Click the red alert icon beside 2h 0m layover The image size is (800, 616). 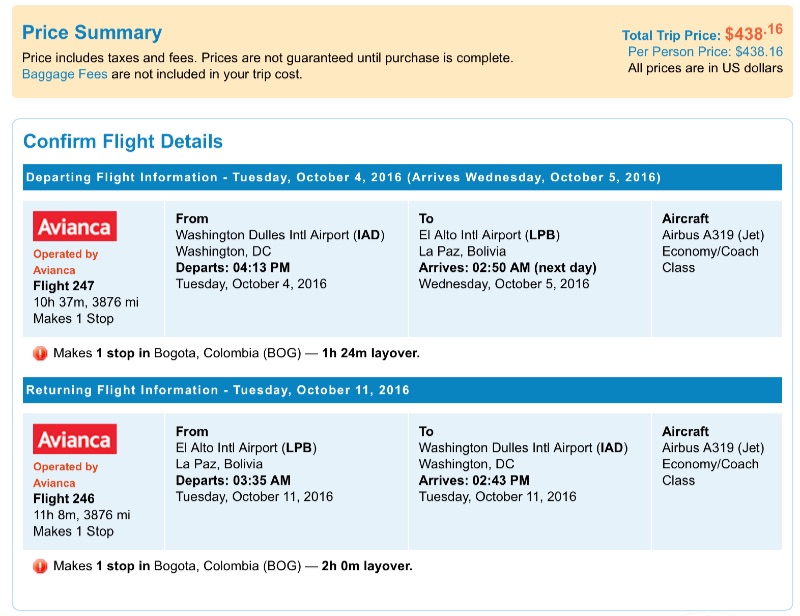40,566
